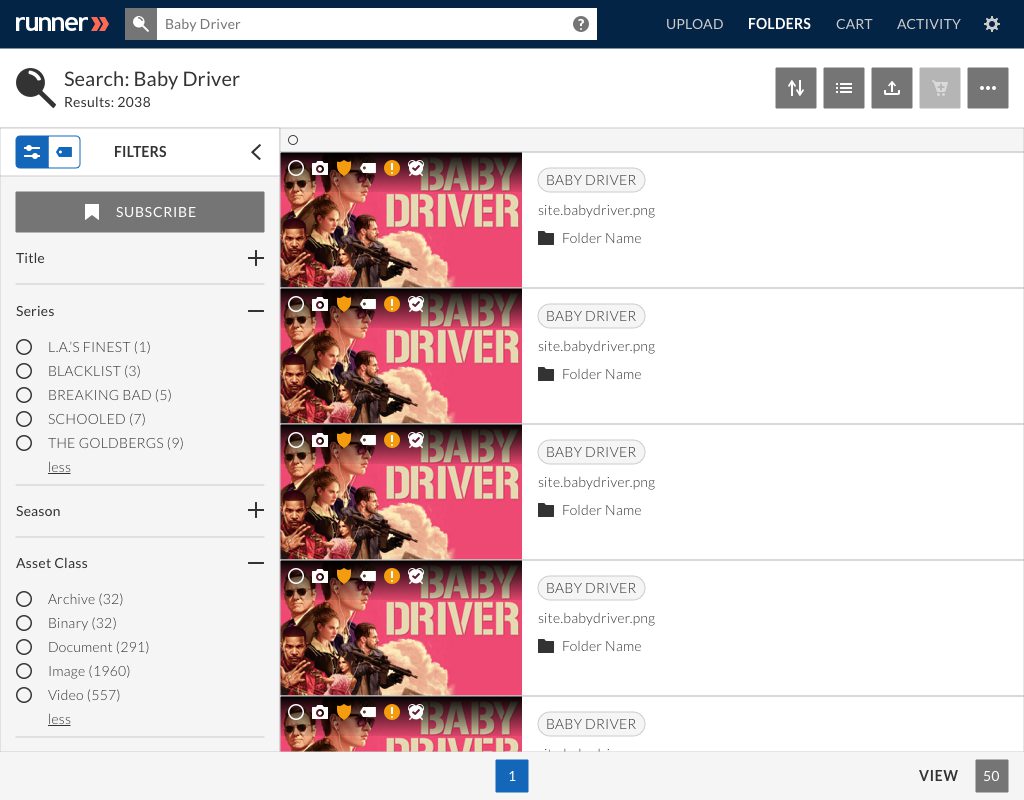This screenshot has height=800, width=1024.
Task: Click alarm check icon on fourth result thumbnail
Action: point(416,576)
